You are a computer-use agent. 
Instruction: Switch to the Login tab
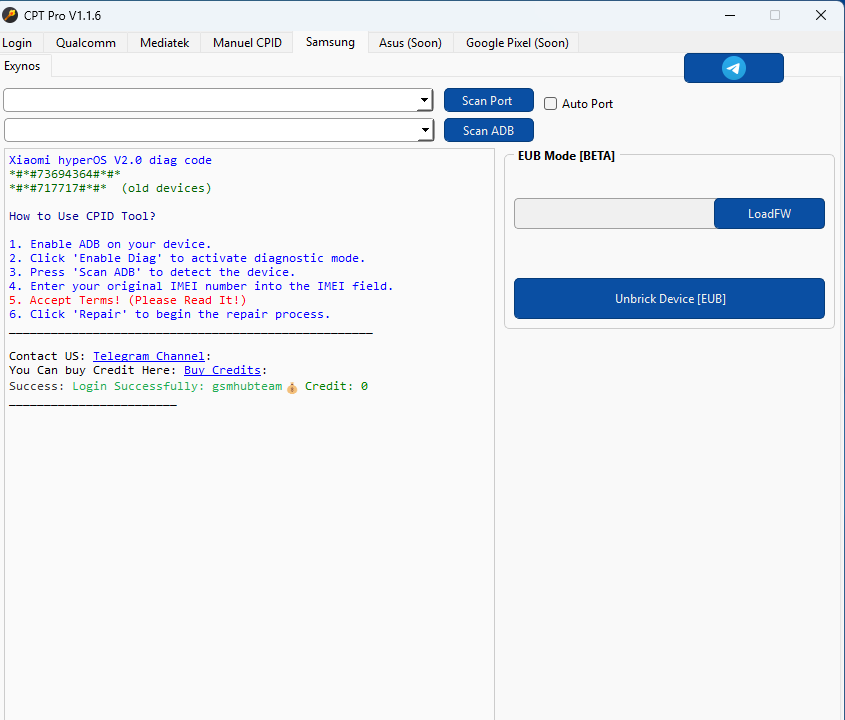coord(17,43)
